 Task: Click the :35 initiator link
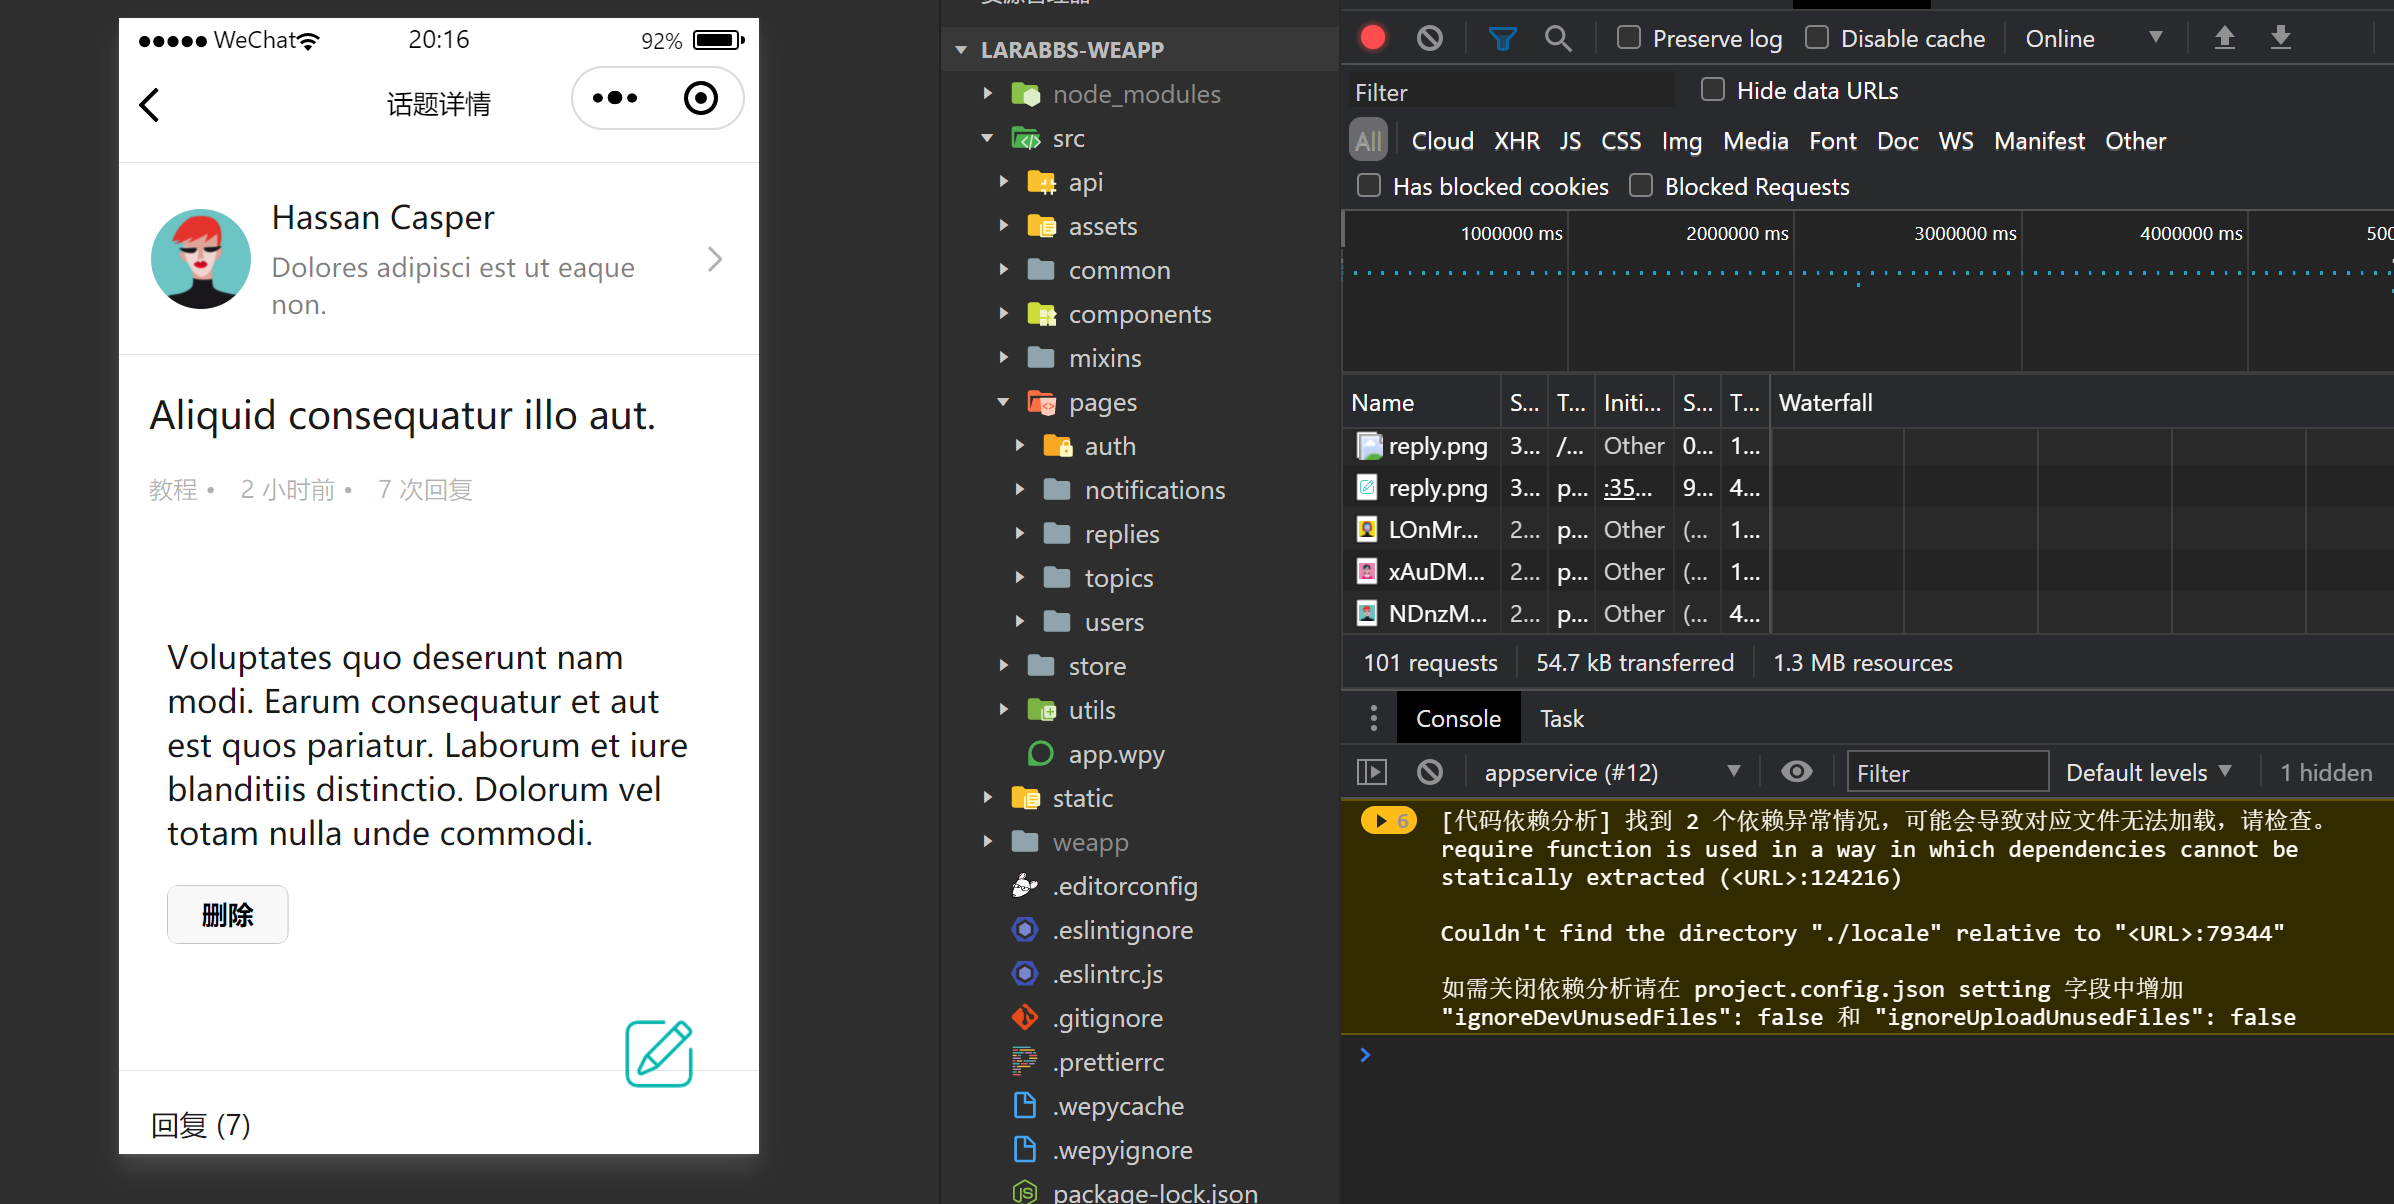1627,488
